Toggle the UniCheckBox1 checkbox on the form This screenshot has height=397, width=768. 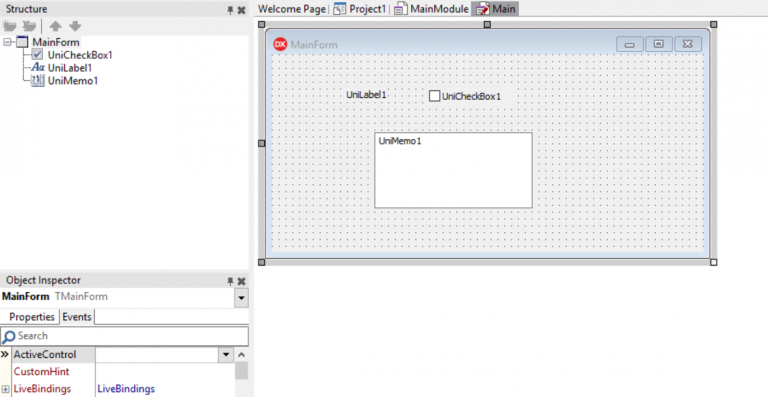(x=434, y=96)
